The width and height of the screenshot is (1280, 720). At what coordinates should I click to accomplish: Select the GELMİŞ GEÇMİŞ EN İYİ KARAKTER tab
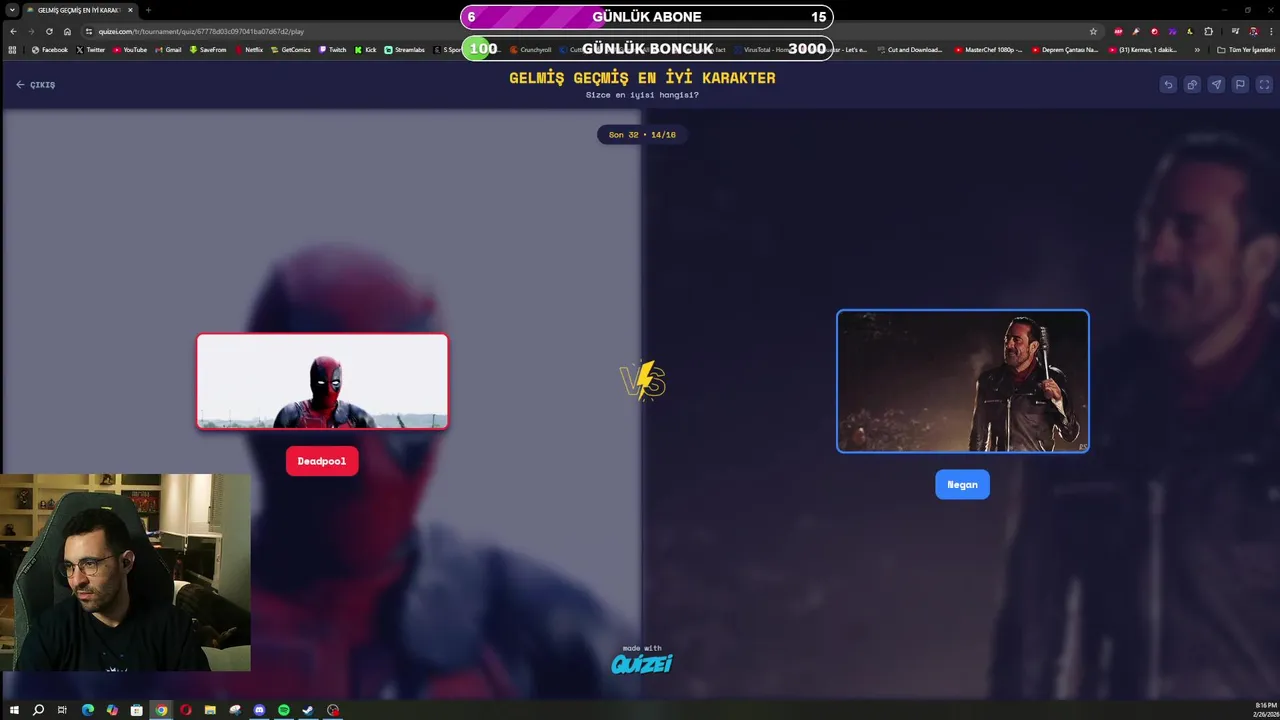click(79, 10)
